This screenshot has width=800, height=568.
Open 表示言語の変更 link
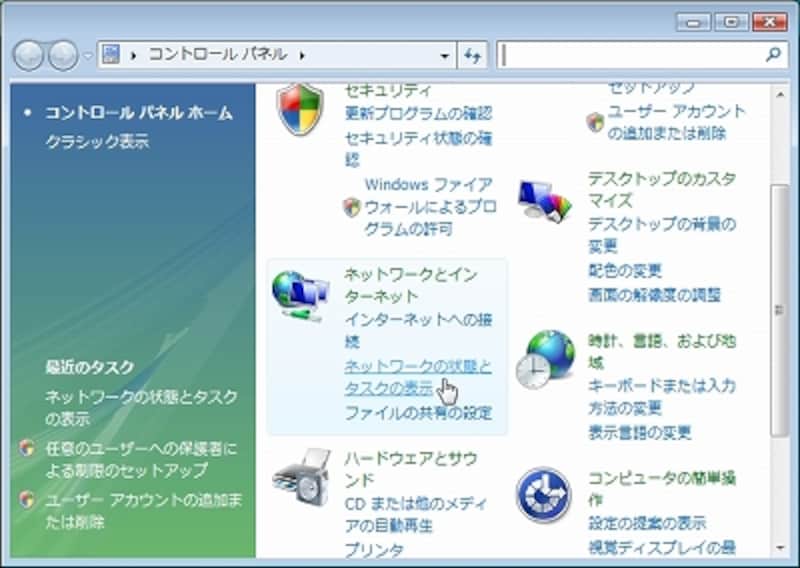[x=640, y=432]
